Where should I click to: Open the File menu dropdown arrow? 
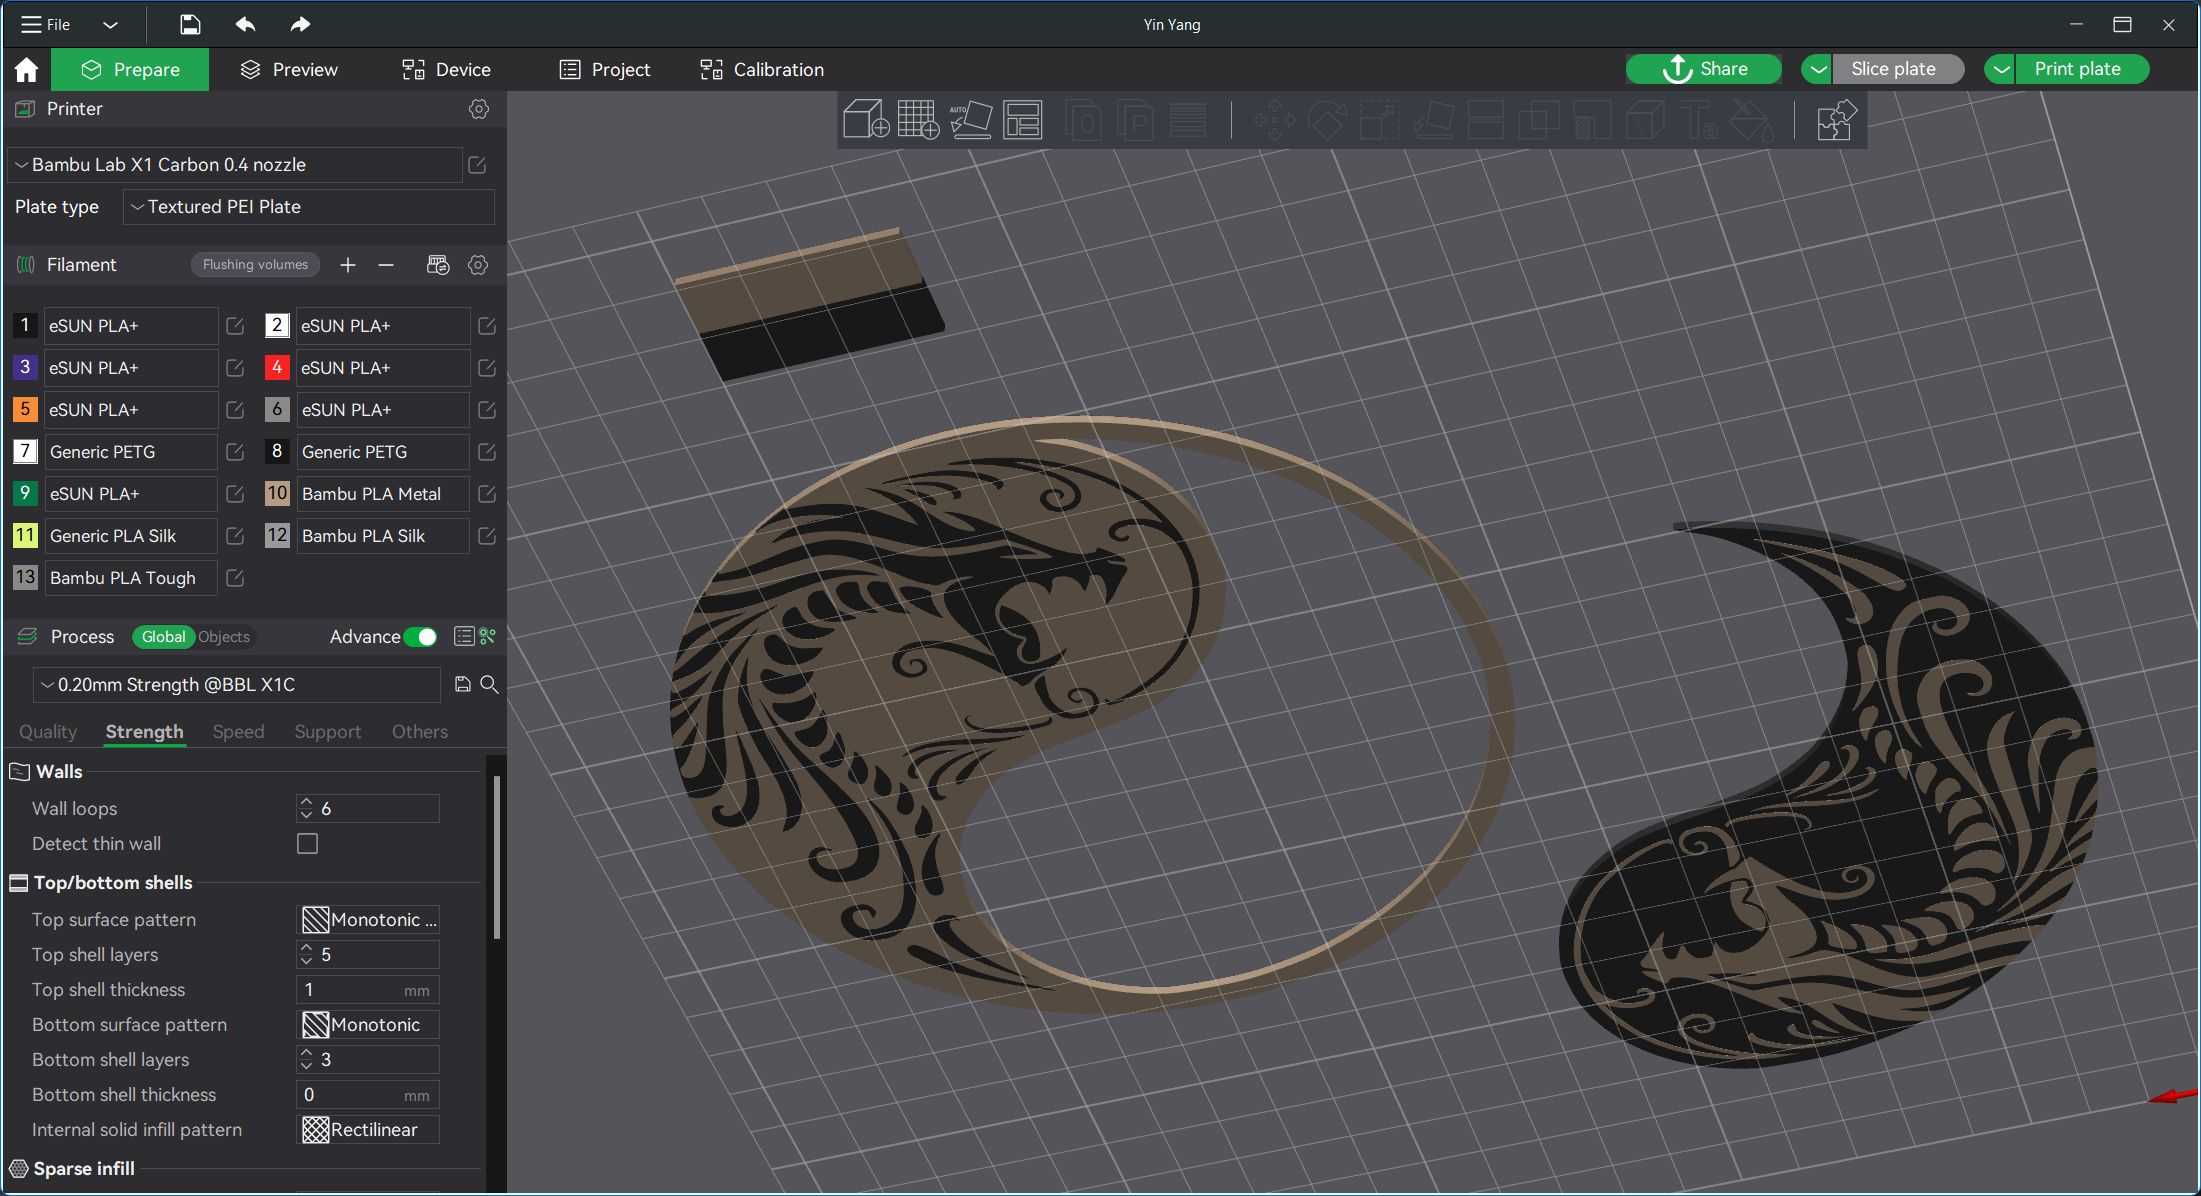pos(110,25)
